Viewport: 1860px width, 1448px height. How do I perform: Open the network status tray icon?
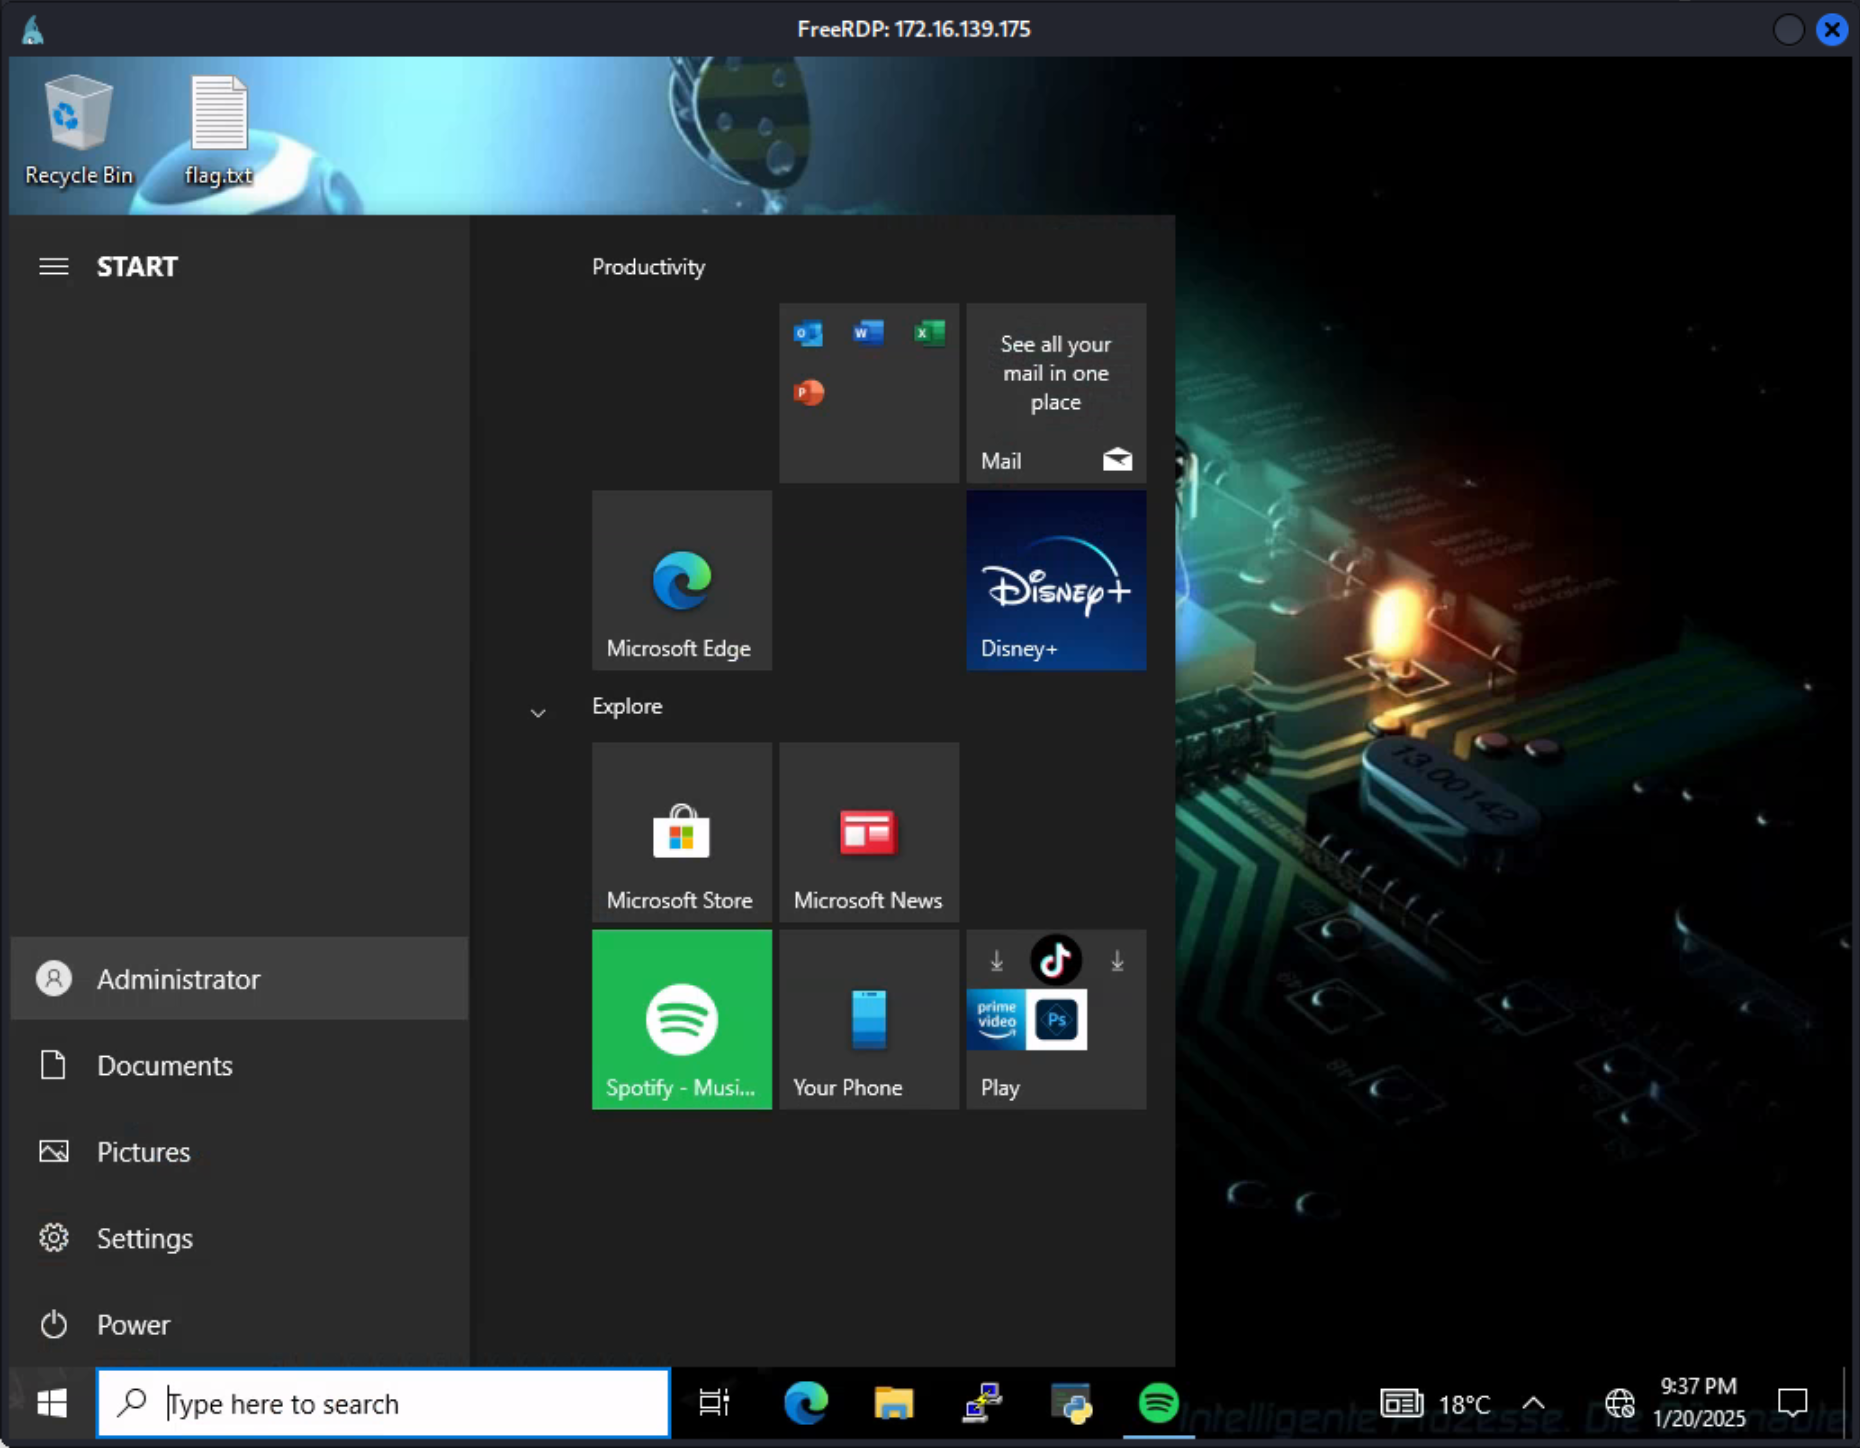[1620, 1404]
